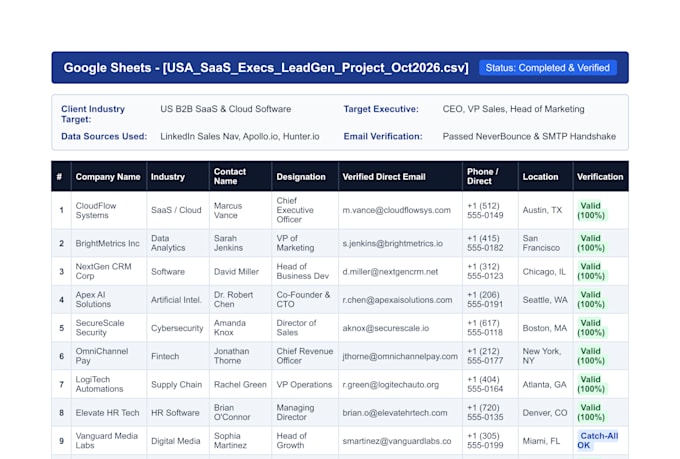The width and height of the screenshot is (680, 459).
Task: Click the Miami, FL location cell
Action: pyautogui.click(x=545, y=441)
